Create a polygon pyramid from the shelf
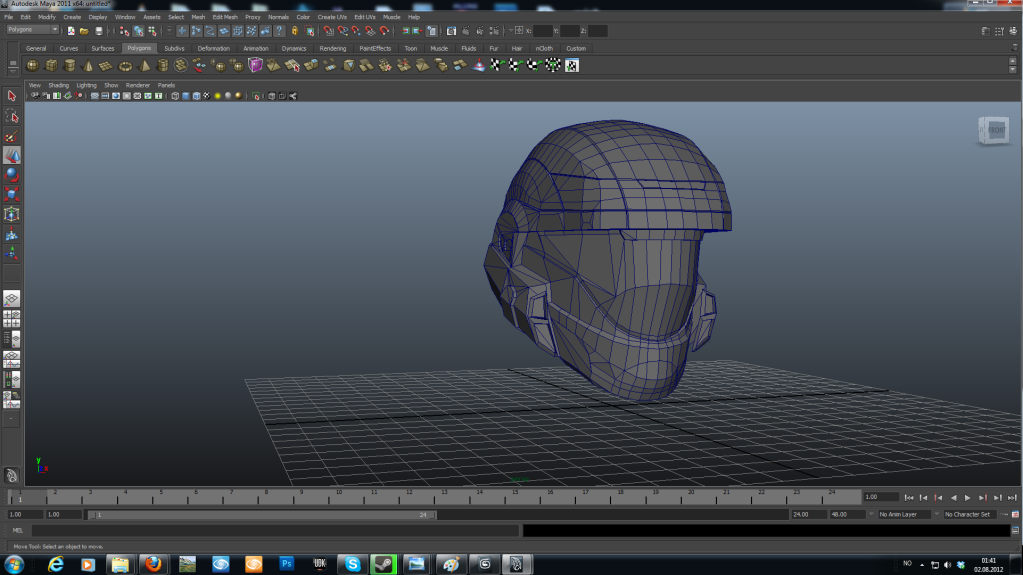This screenshot has width=1023, height=575. (x=144, y=65)
